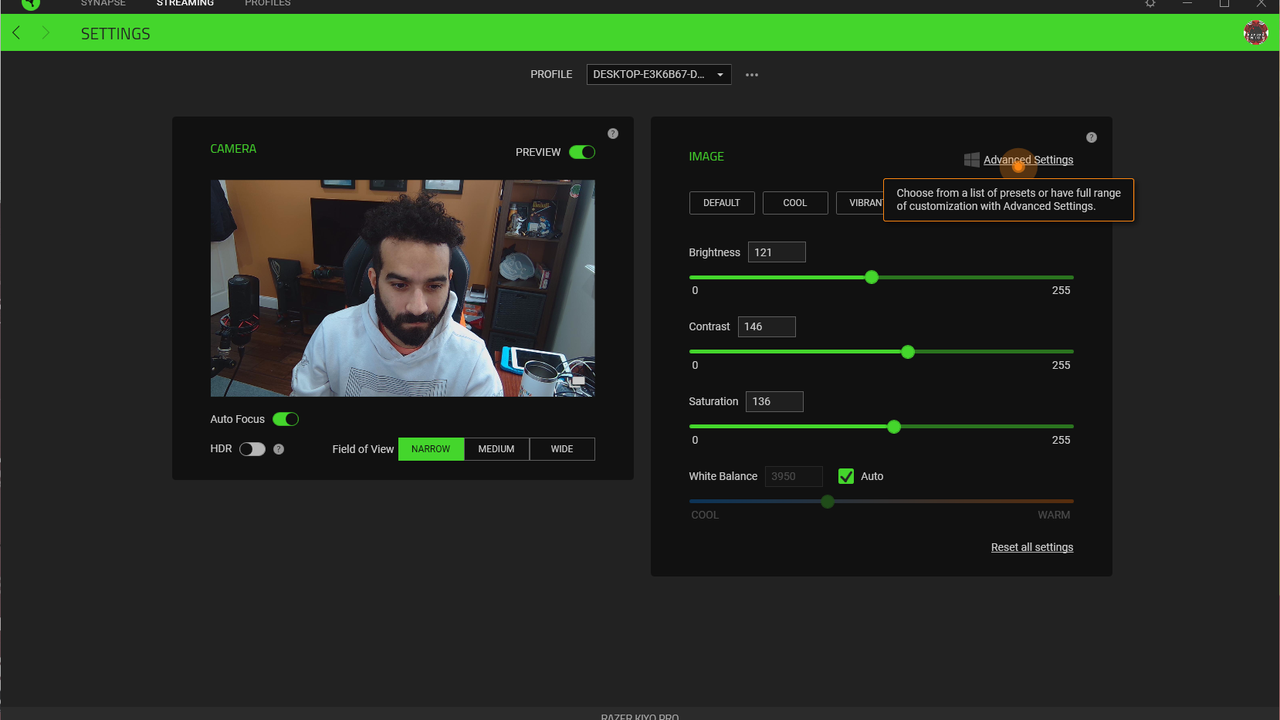Click Reset all settings link

click(x=1032, y=547)
